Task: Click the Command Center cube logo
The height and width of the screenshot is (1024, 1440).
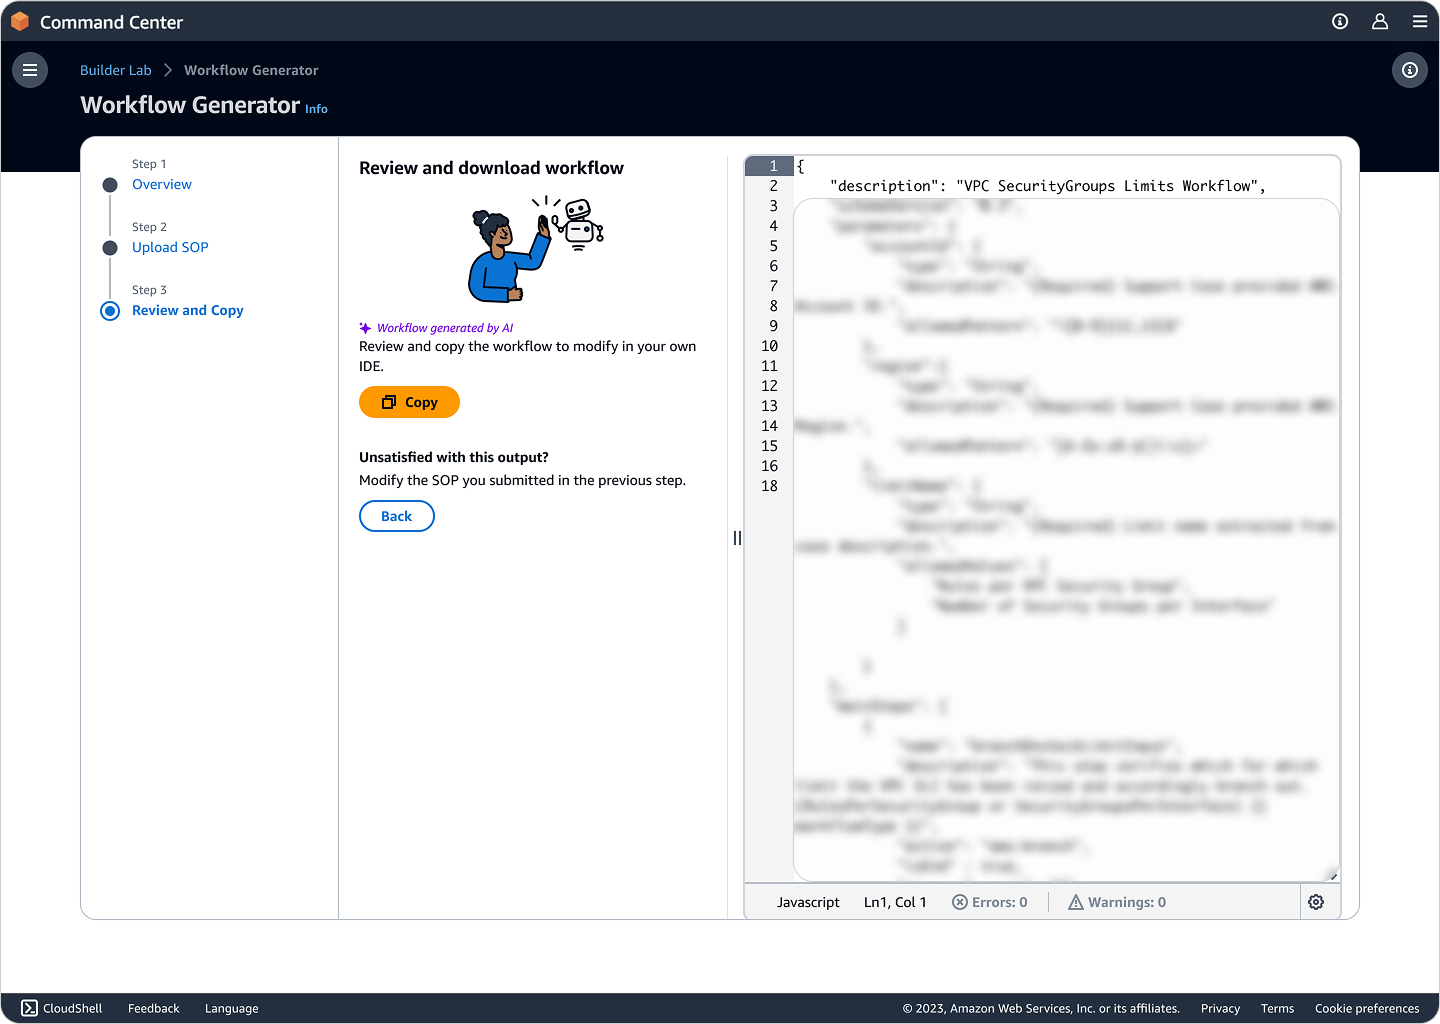Action: point(20,22)
